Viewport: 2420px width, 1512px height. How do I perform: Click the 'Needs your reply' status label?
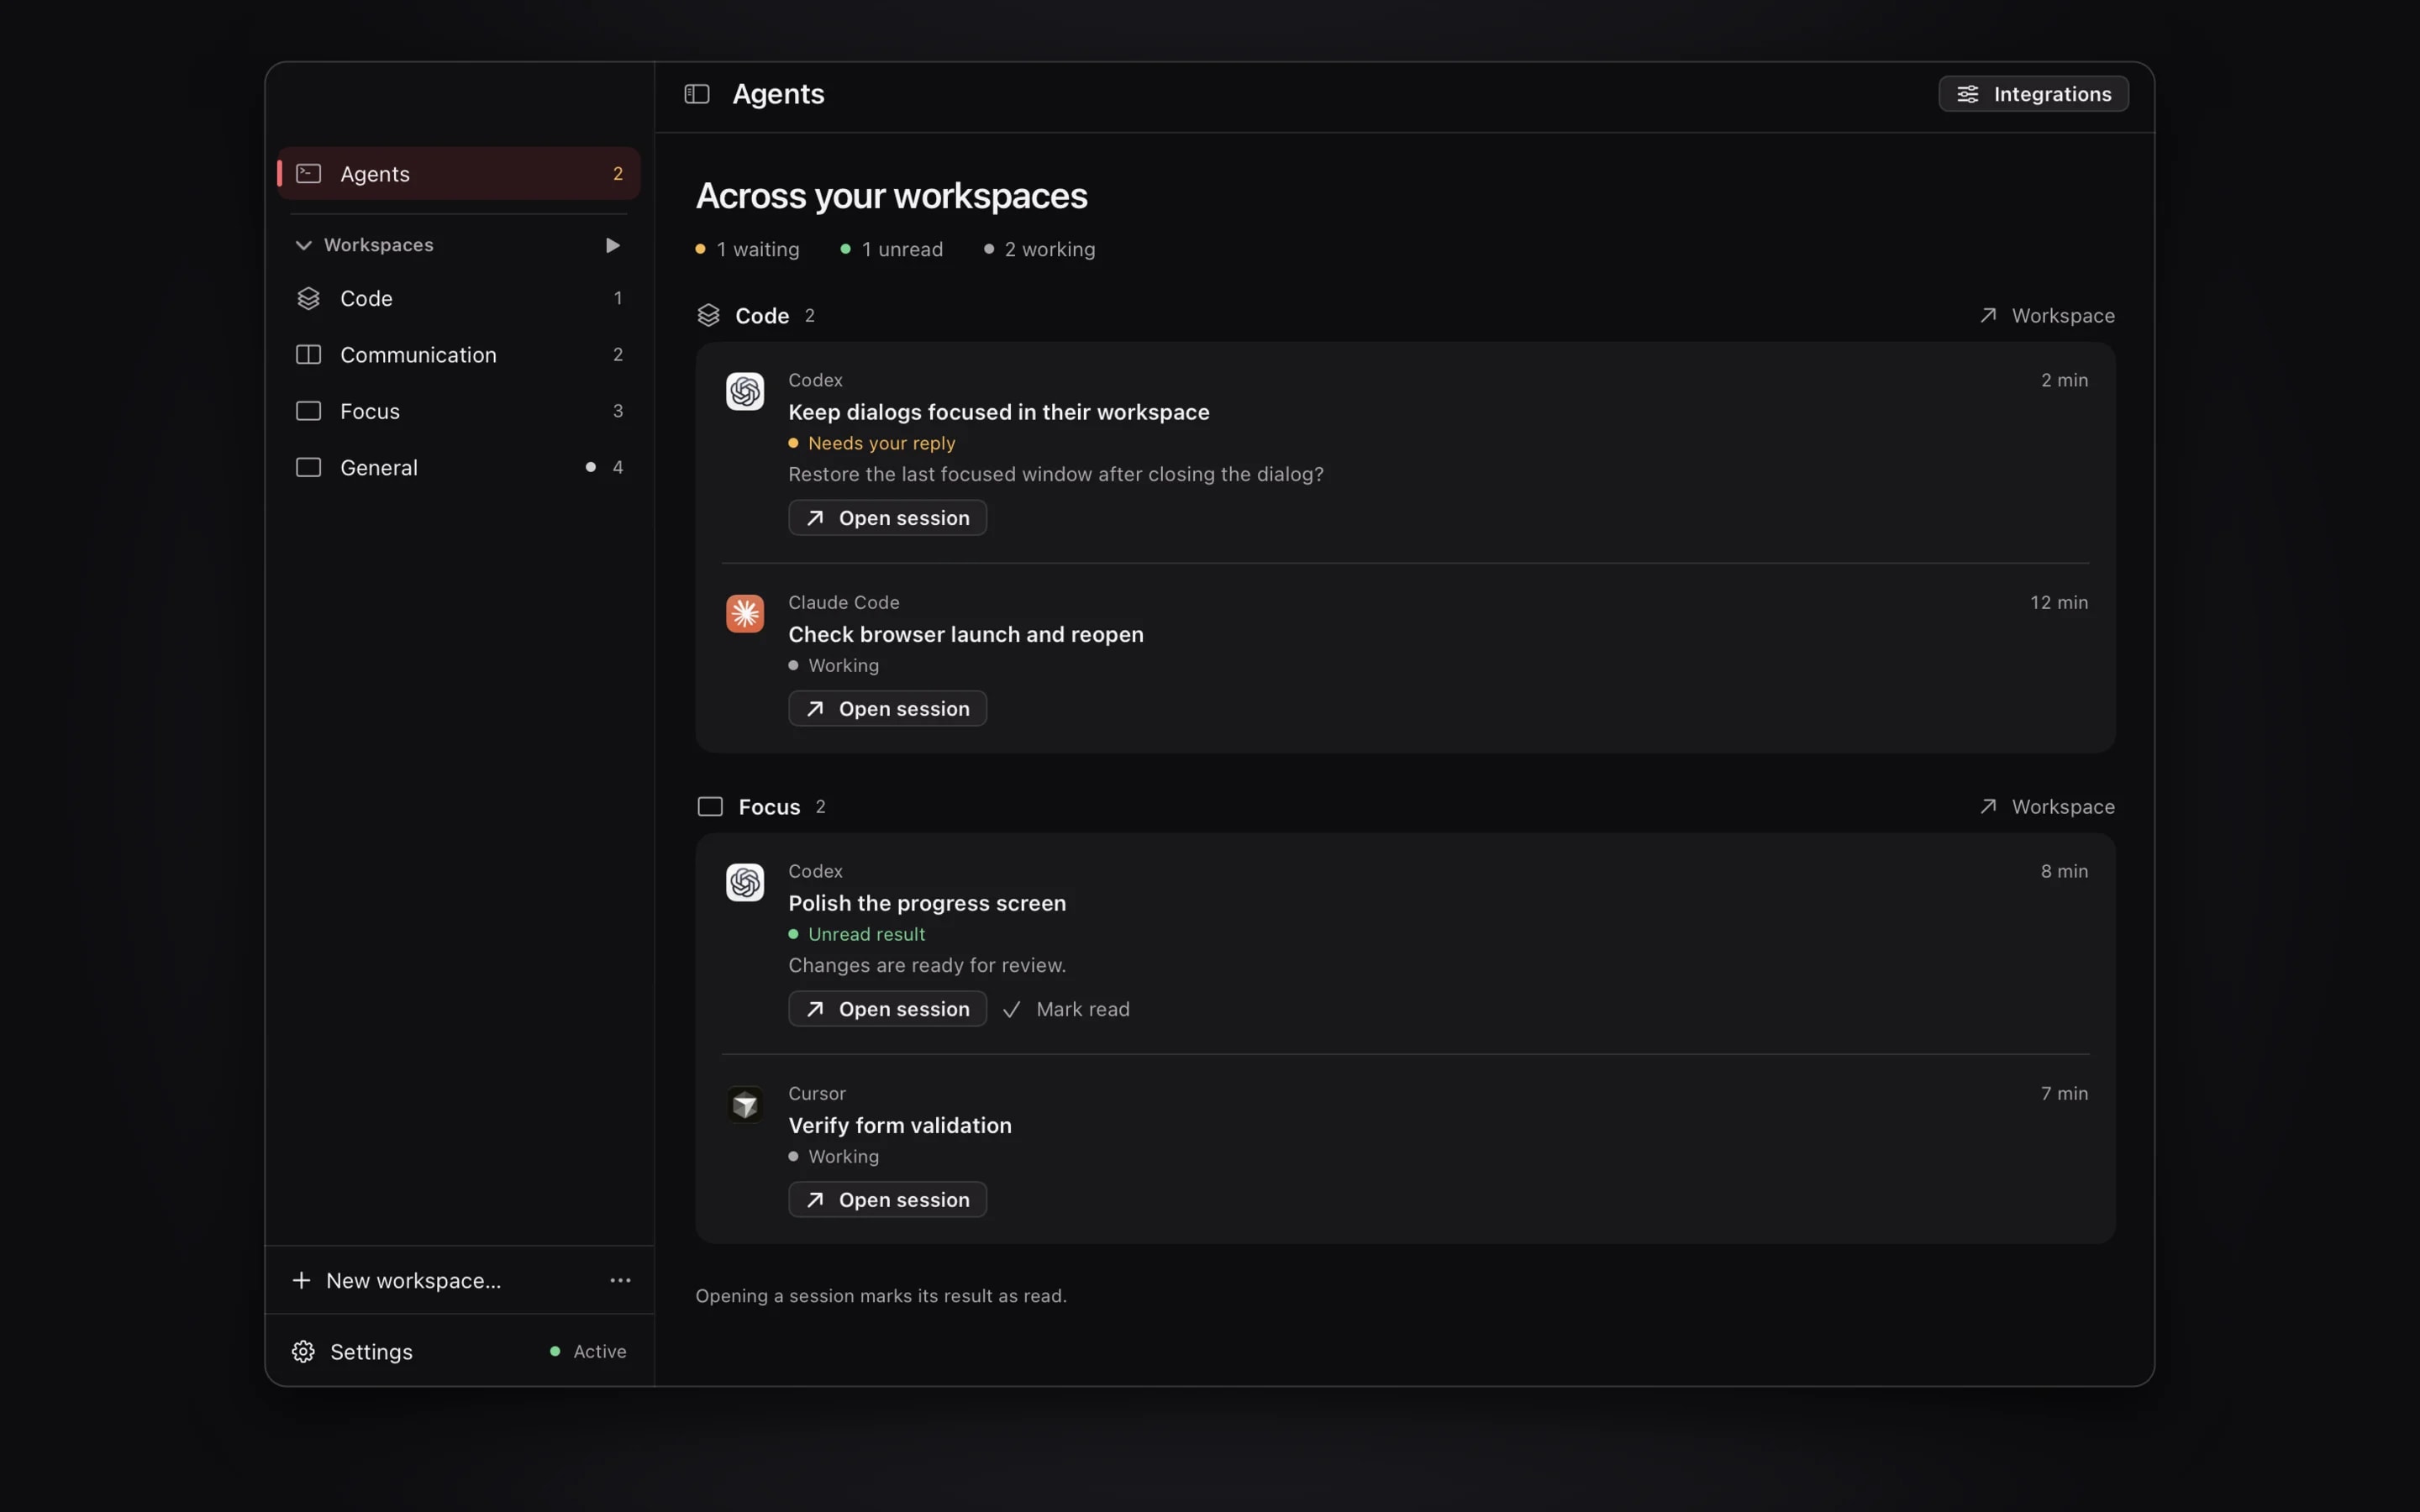(872, 443)
